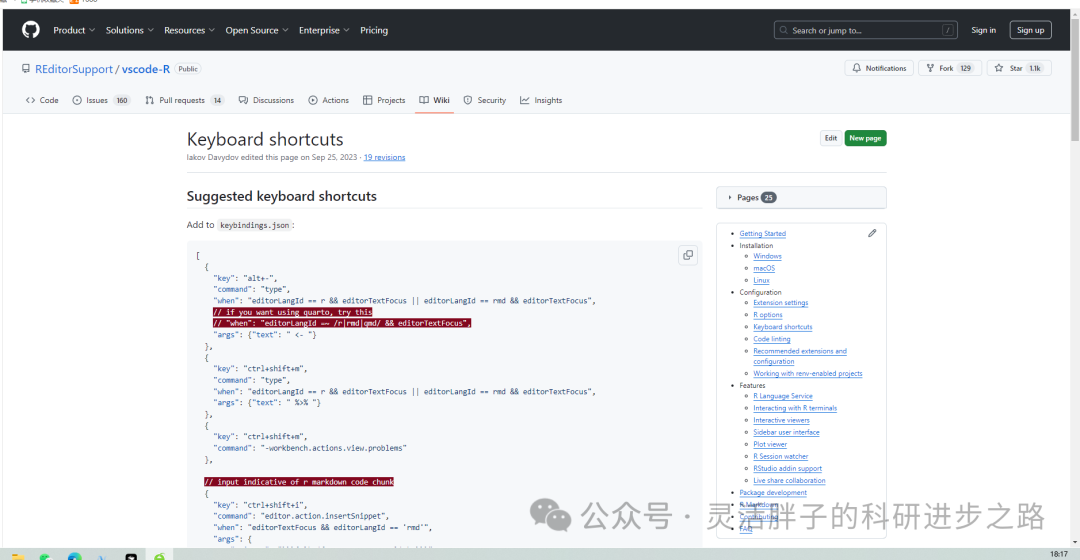Open the Enterprise dropdown
Image resolution: width=1080 pixels, height=560 pixels.
[324, 30]
